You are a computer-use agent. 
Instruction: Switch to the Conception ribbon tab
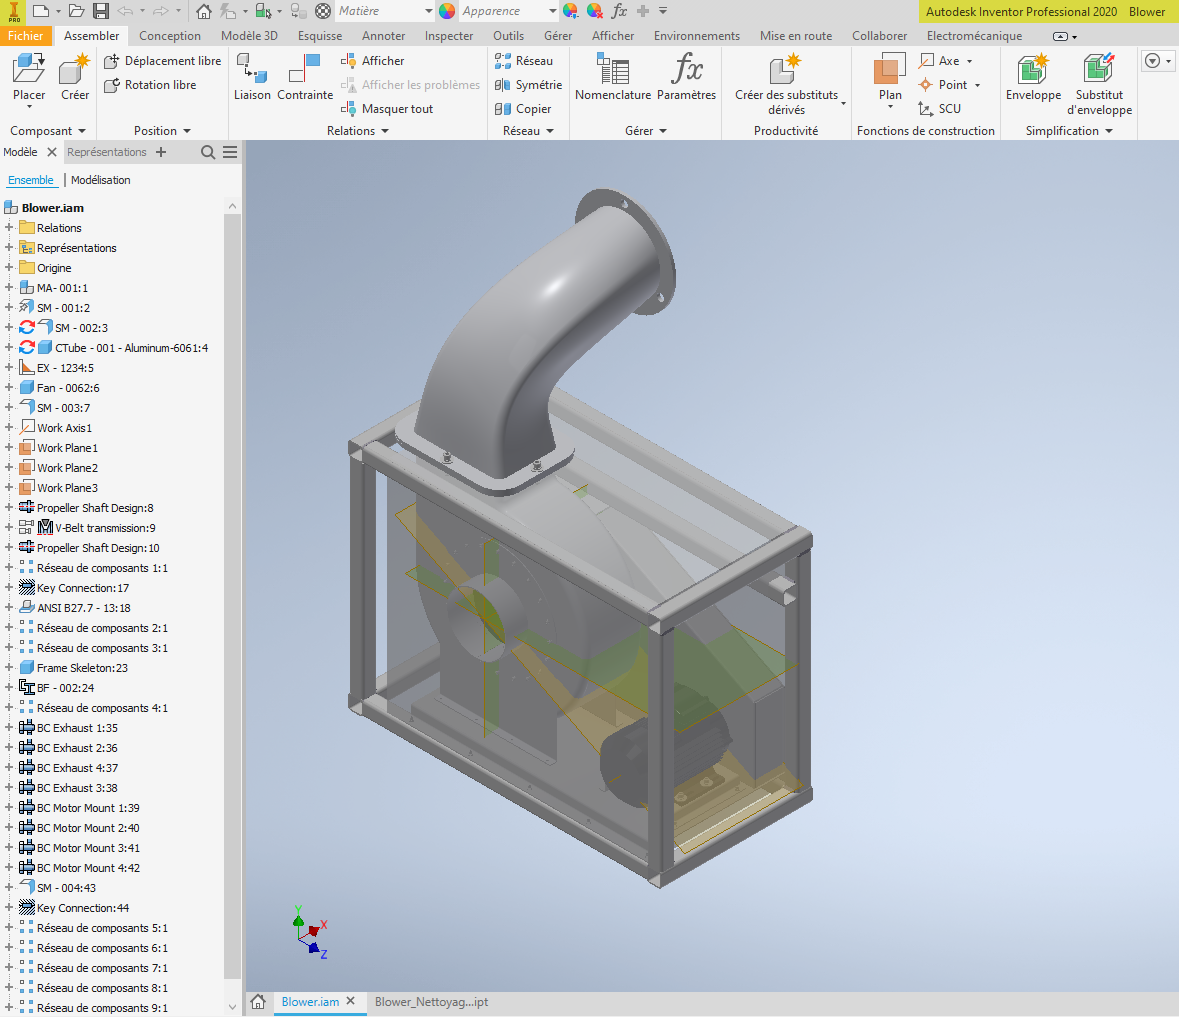click(170, 35)
